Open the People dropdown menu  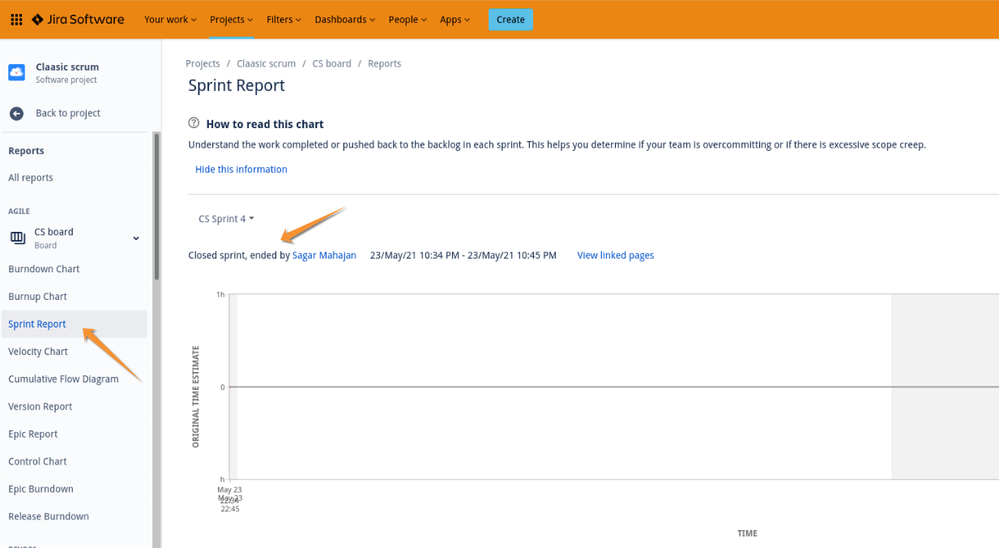tap(408, 20)
